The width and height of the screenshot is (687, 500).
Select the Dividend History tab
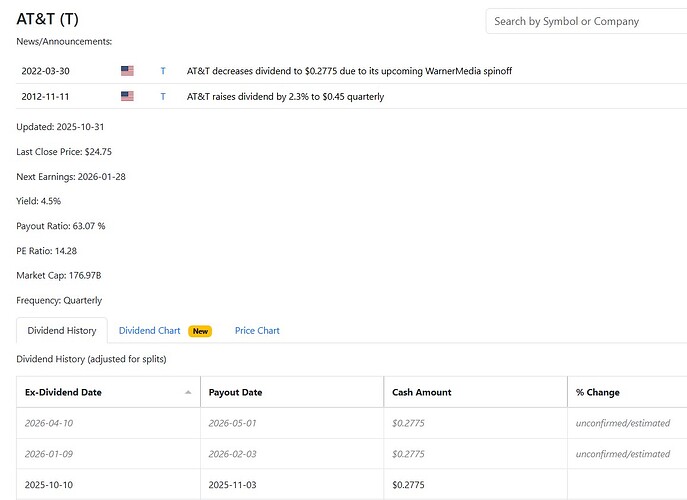coord(61,330)
